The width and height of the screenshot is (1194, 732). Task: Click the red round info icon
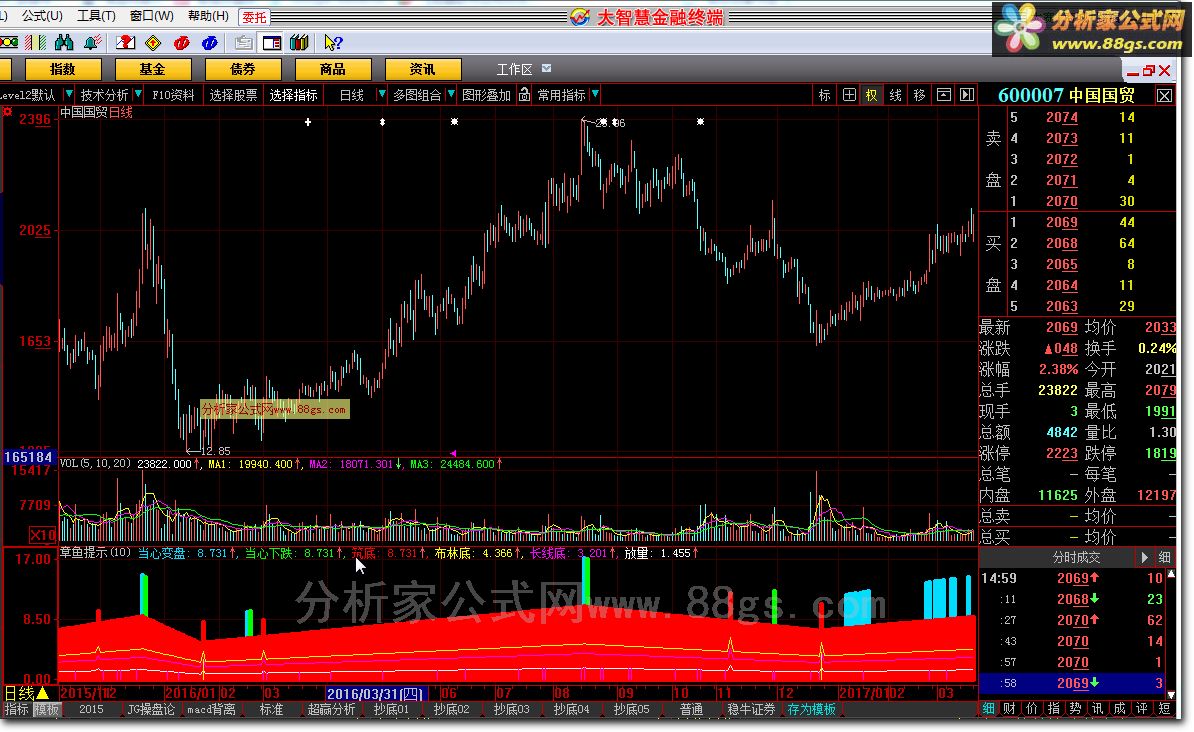click(x=181, y=43)
